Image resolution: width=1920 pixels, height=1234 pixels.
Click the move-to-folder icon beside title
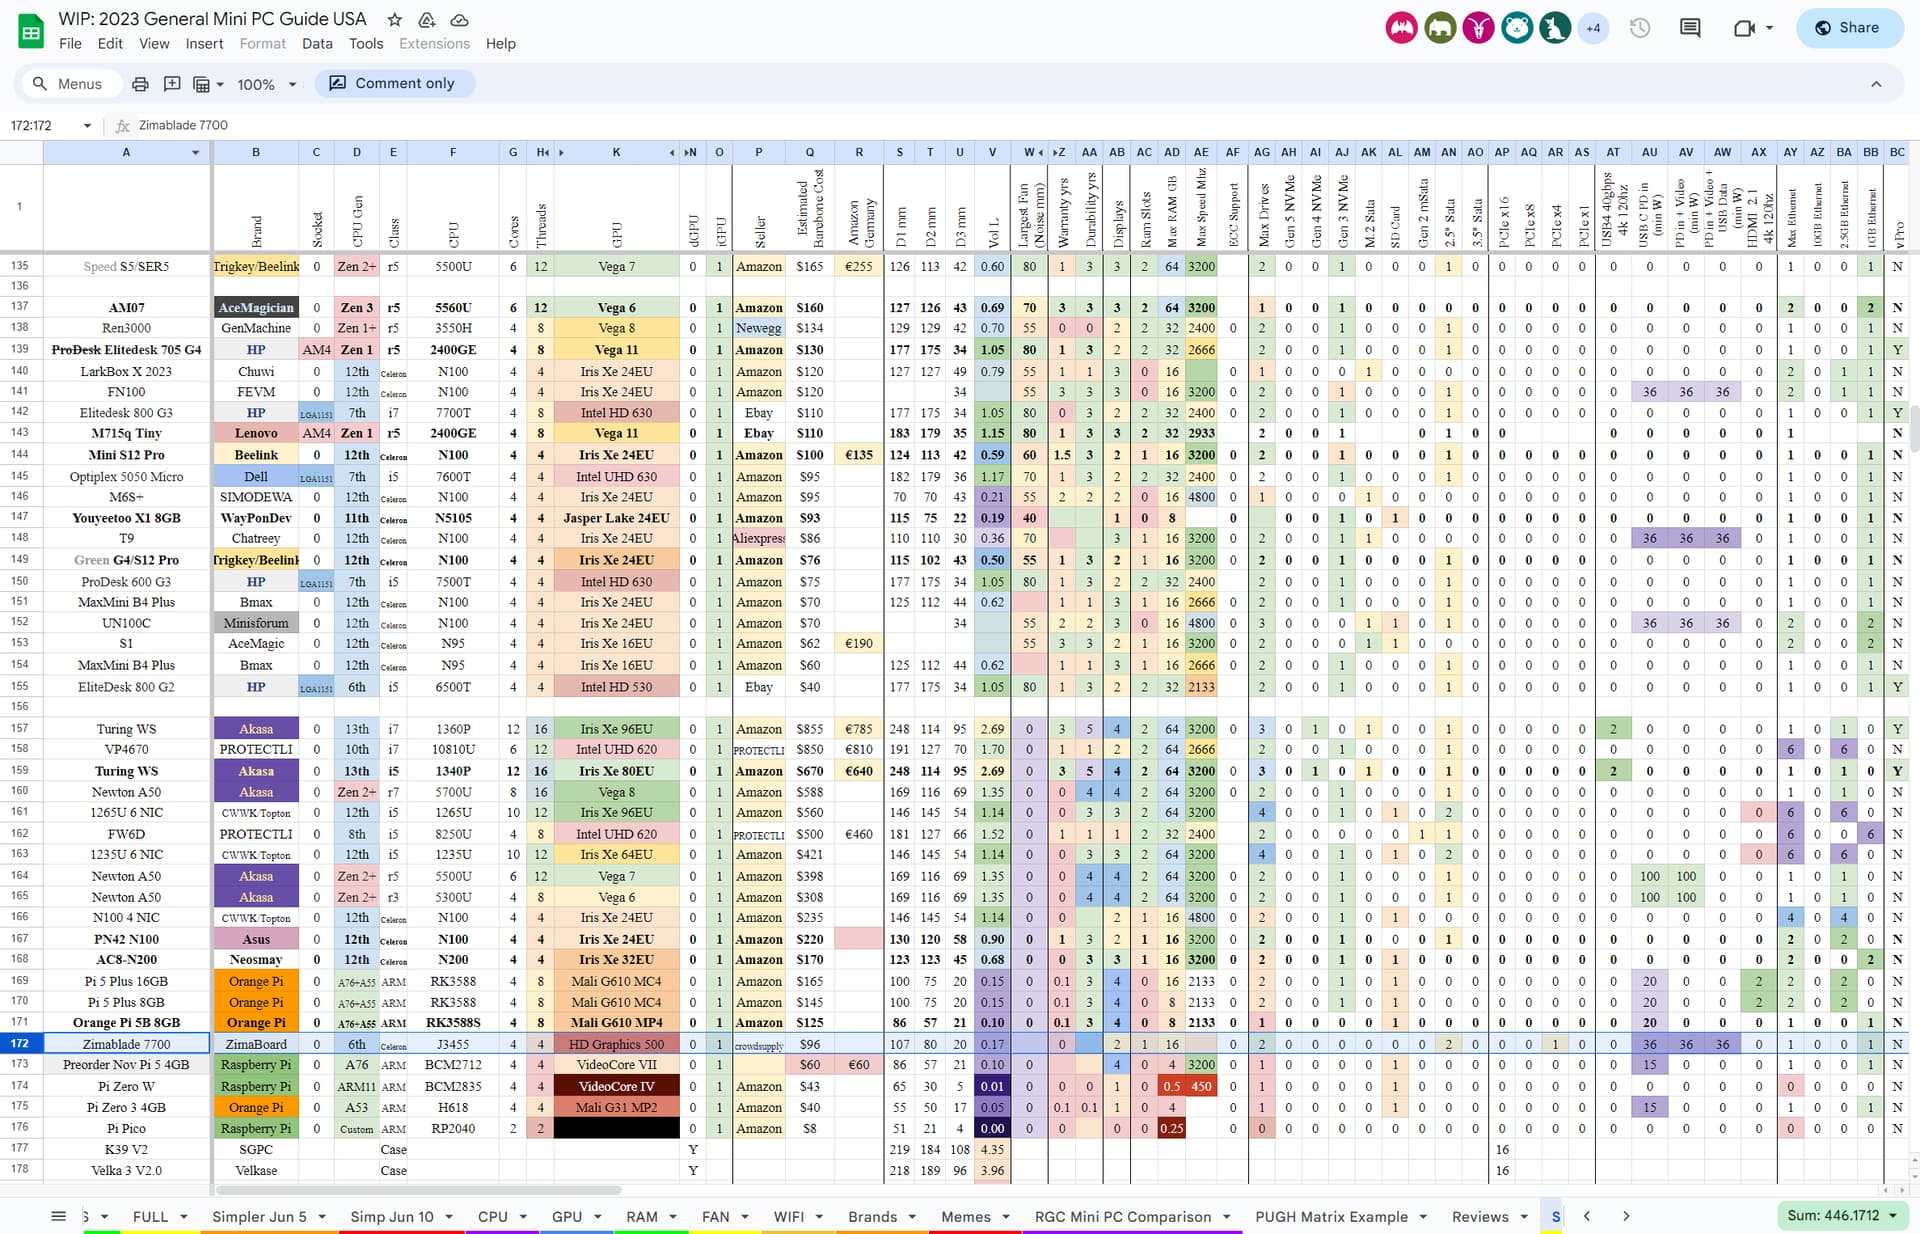pos(427,20)
